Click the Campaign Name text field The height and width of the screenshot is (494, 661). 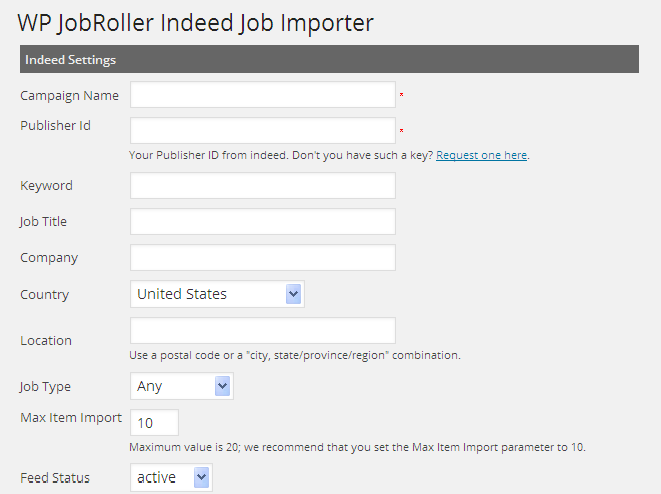(263, 95)
